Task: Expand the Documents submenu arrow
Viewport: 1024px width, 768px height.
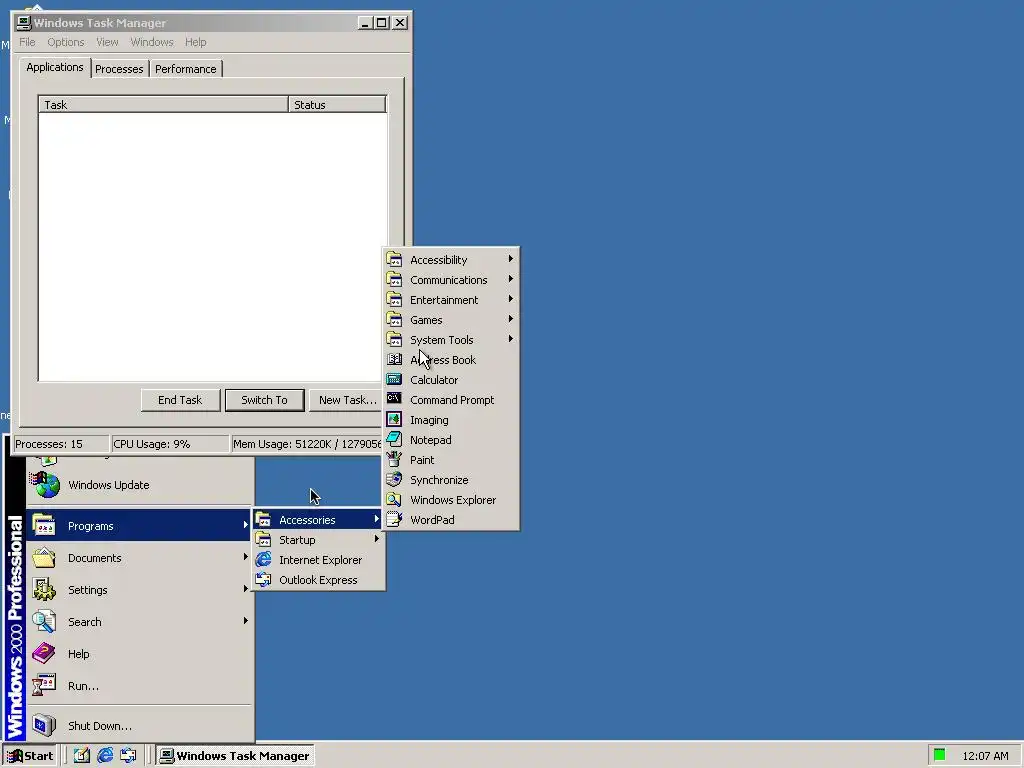Action: [x=246, y=557]
